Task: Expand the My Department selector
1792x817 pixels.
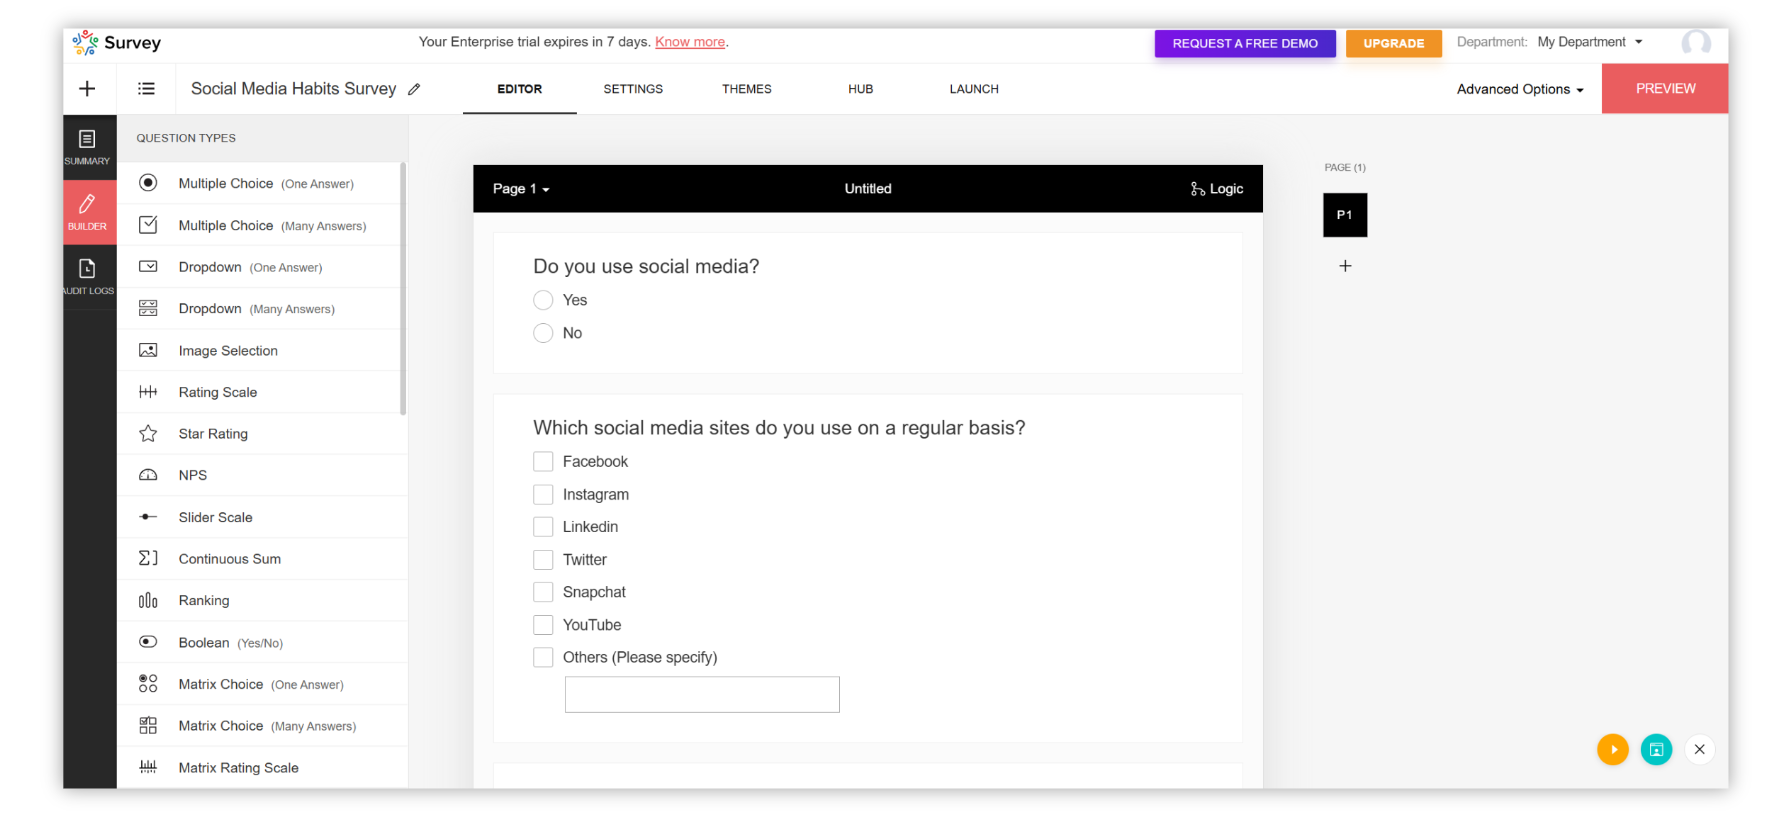Action: (1589, 42)
